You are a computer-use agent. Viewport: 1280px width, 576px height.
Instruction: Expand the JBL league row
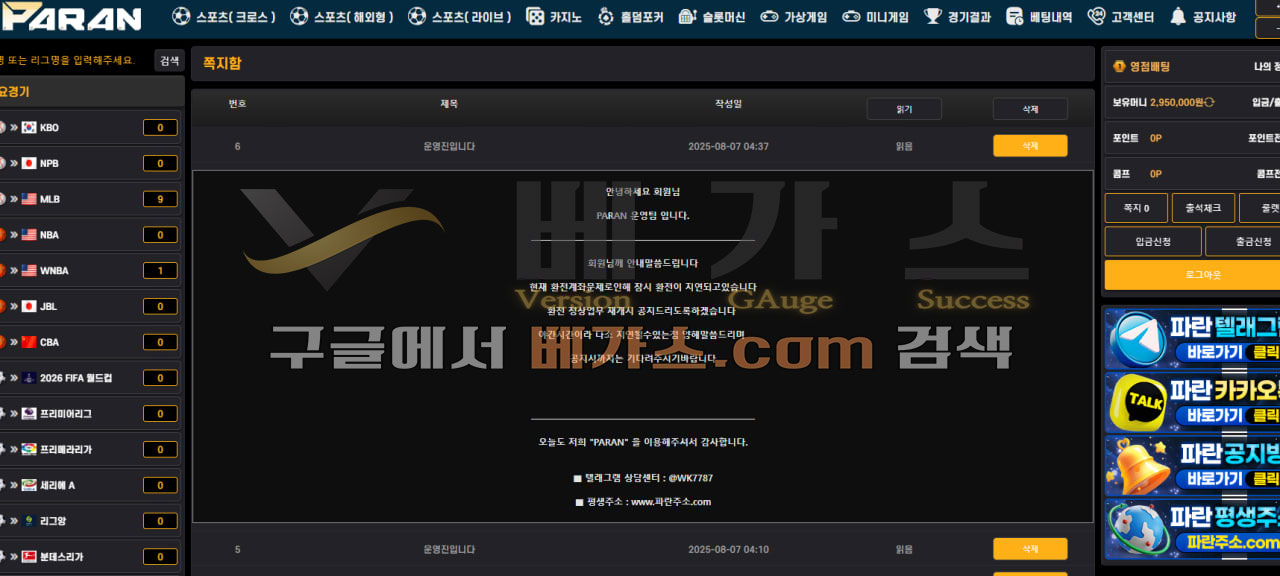90,306
